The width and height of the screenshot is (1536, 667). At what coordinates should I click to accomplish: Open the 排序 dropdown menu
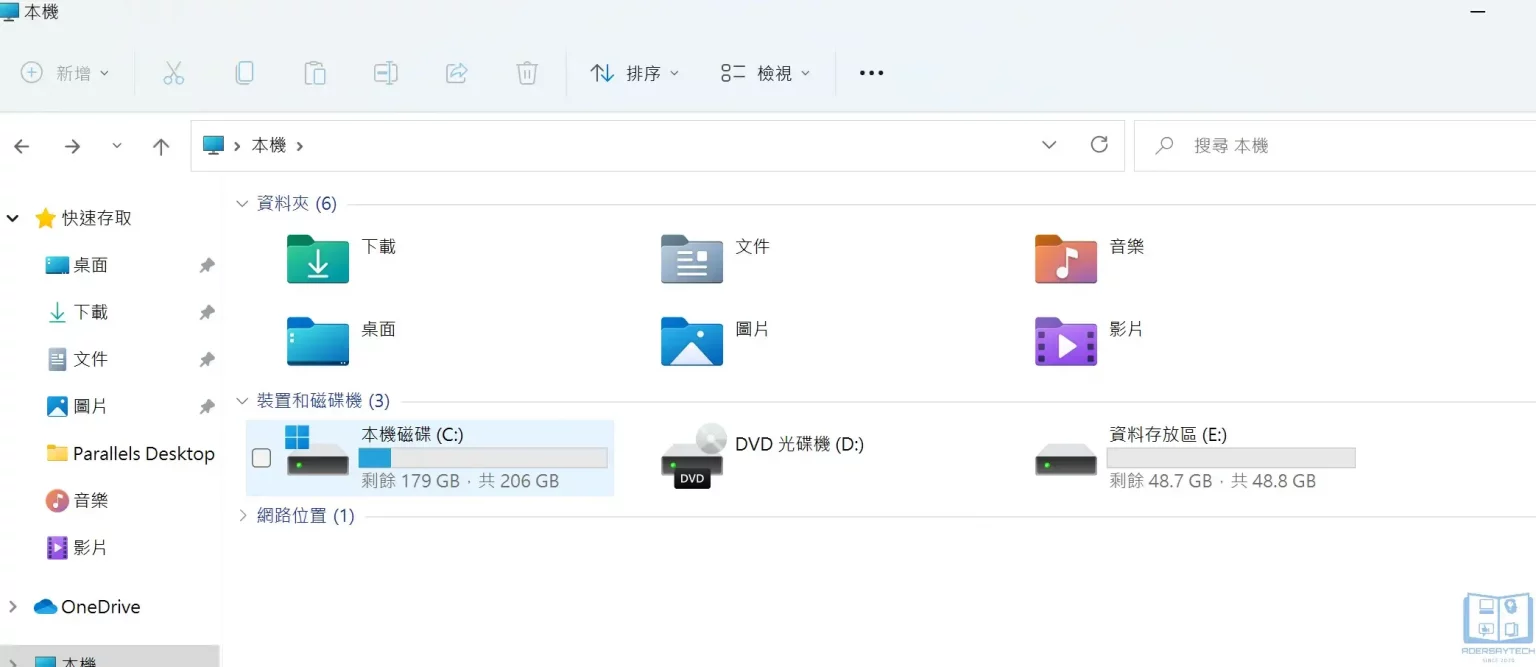pos(636,72)
